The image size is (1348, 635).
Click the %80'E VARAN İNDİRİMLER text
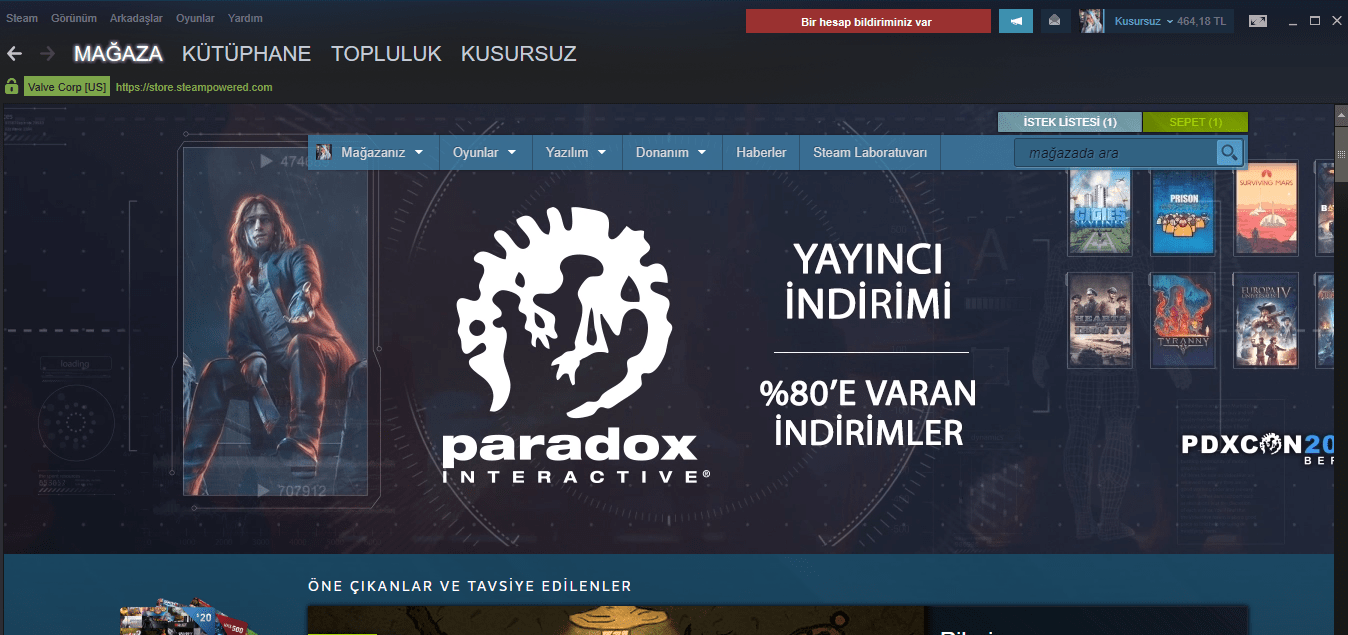click(868, 412)
